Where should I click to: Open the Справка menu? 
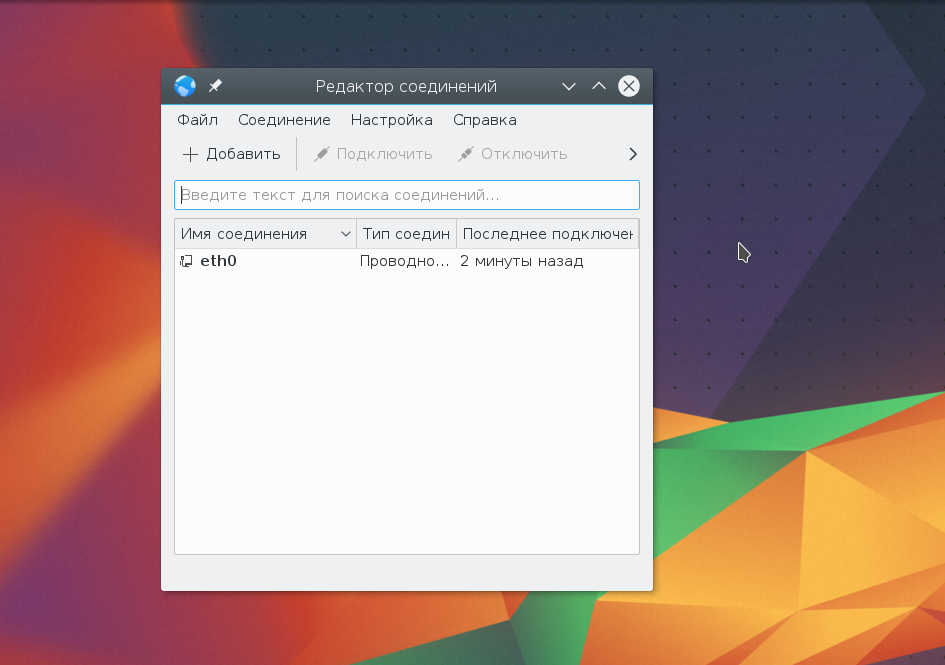484,120
